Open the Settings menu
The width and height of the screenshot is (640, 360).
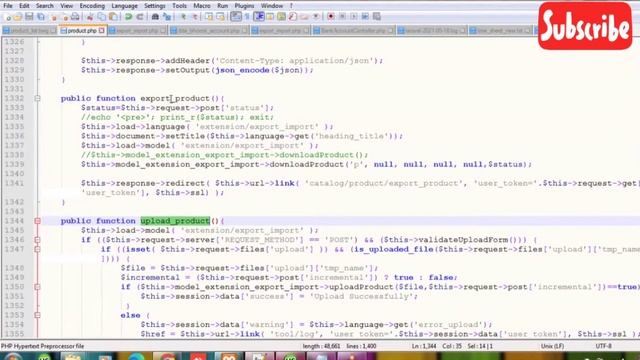(155, 6)
